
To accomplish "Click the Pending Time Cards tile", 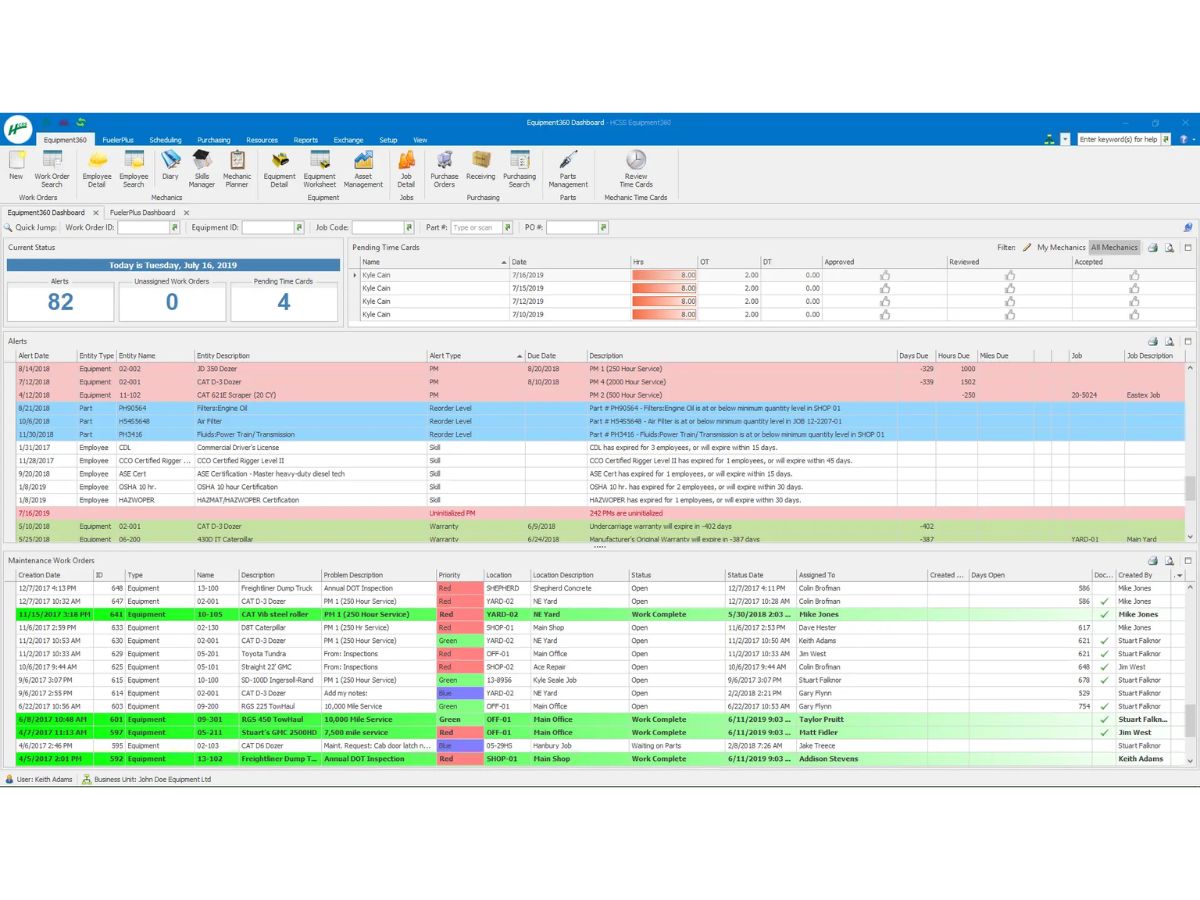I will click(284, 298).
